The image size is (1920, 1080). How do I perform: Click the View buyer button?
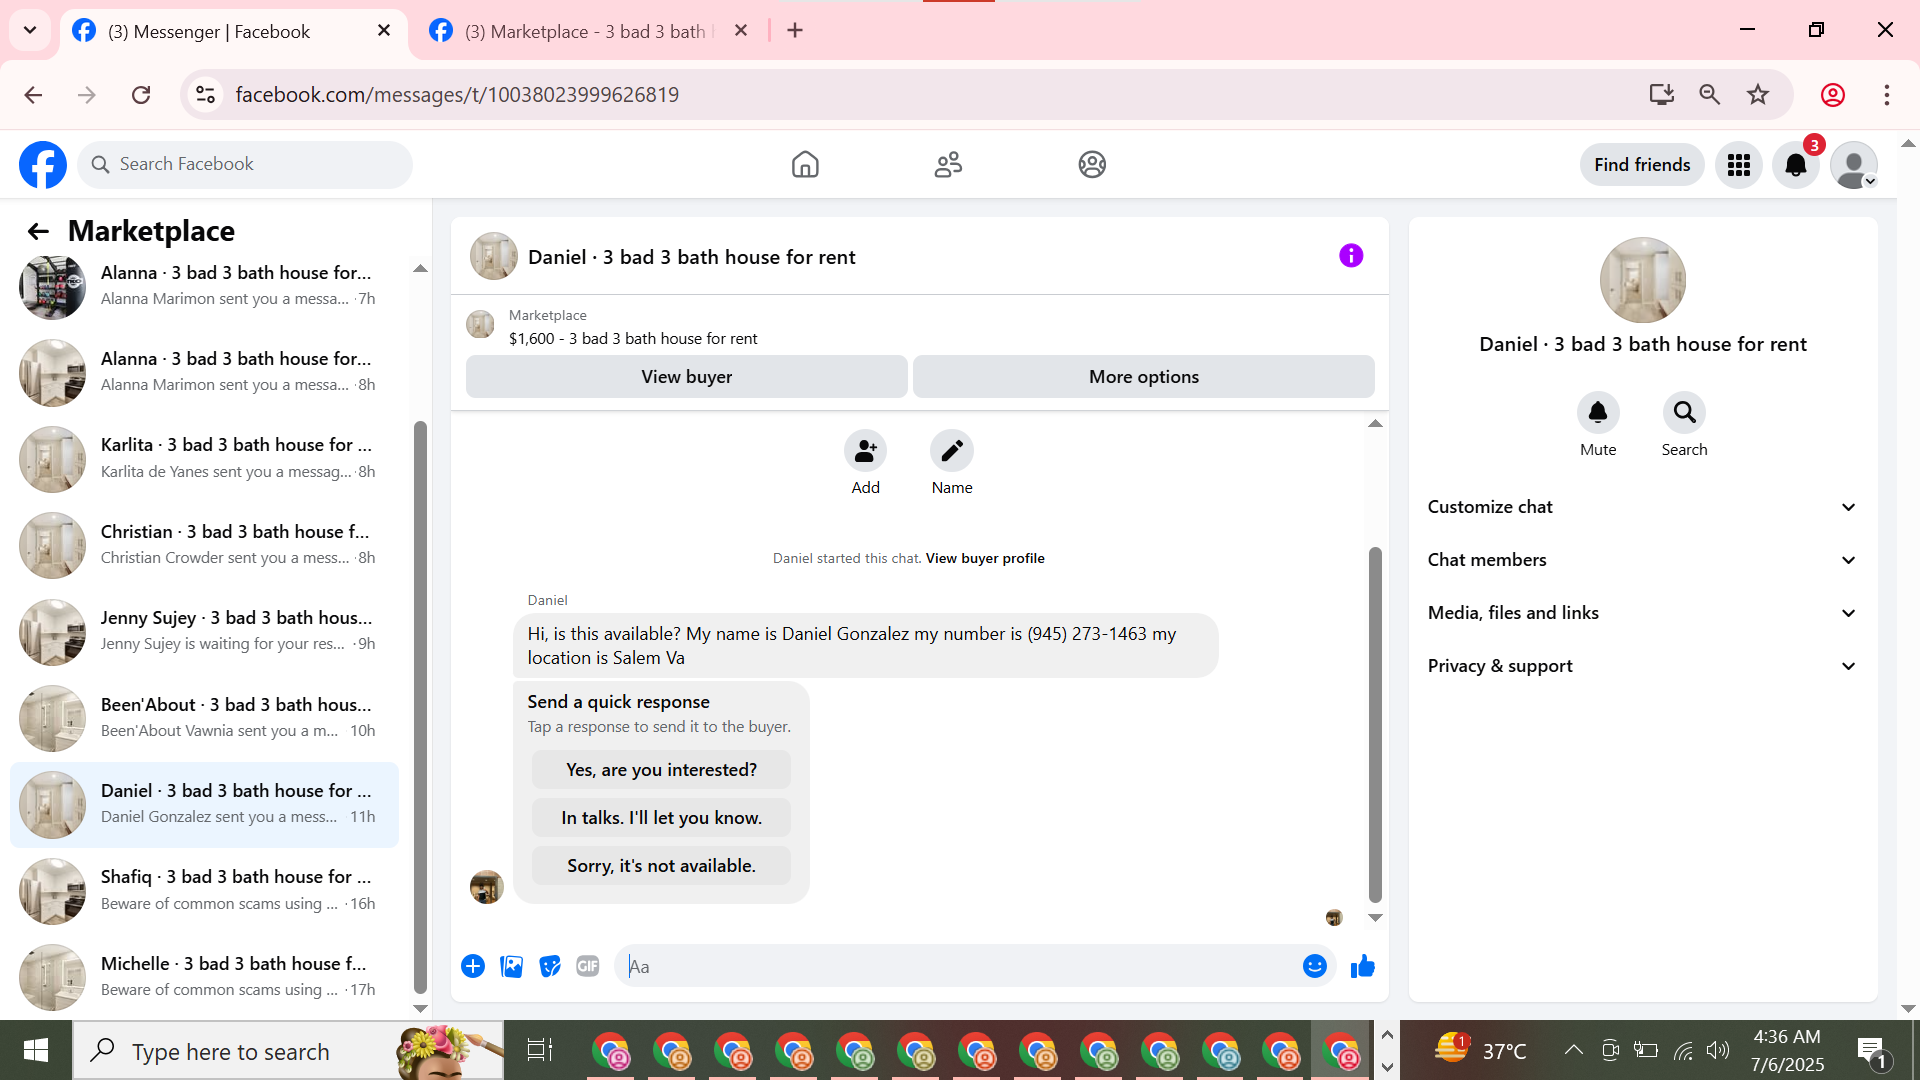point(687,377)
